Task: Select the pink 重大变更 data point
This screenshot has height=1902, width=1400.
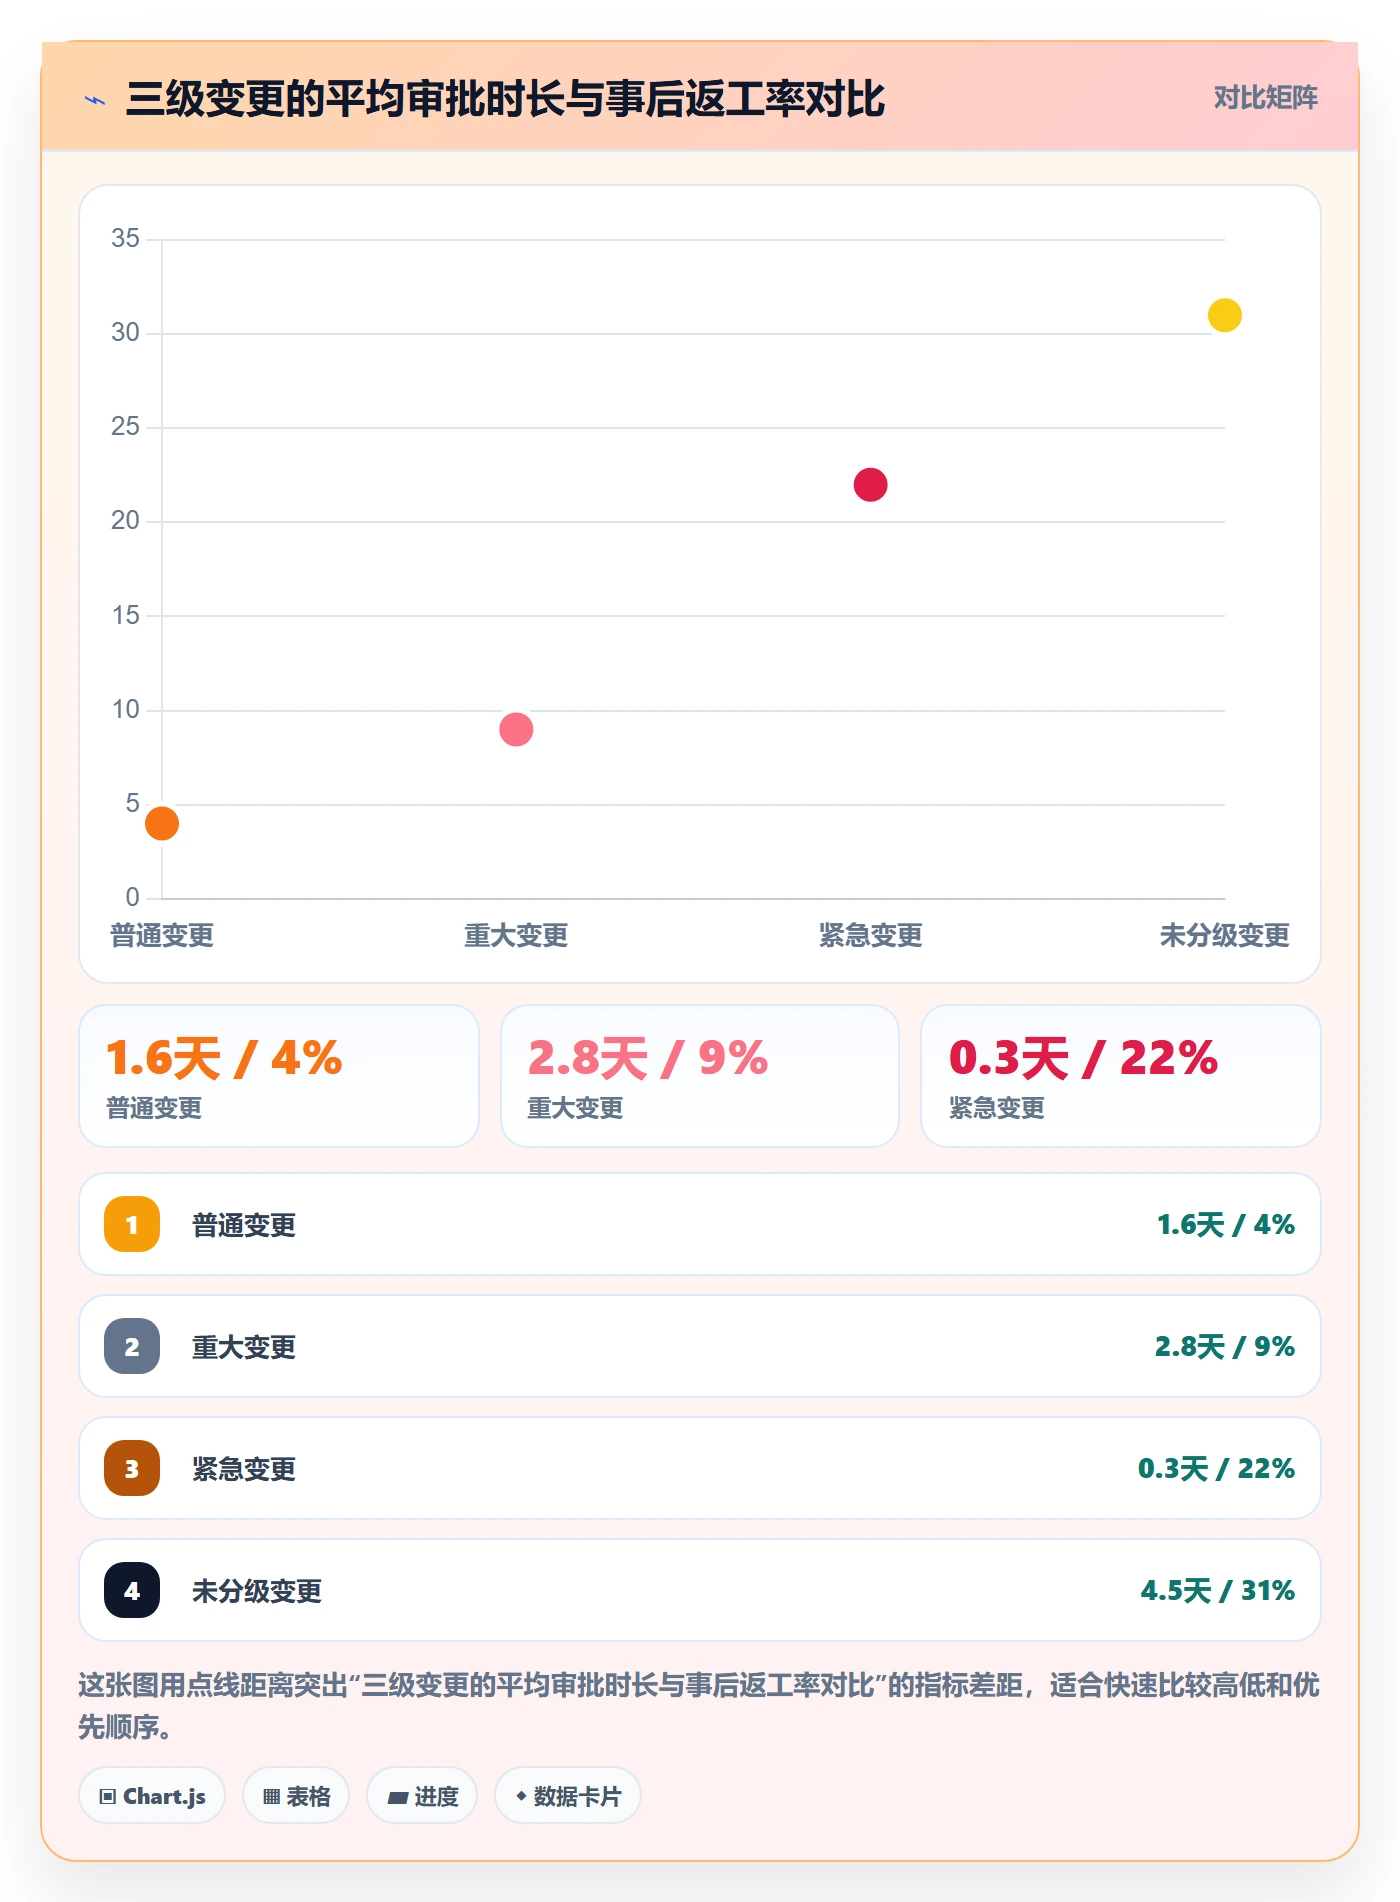Action: click(516, 729)
